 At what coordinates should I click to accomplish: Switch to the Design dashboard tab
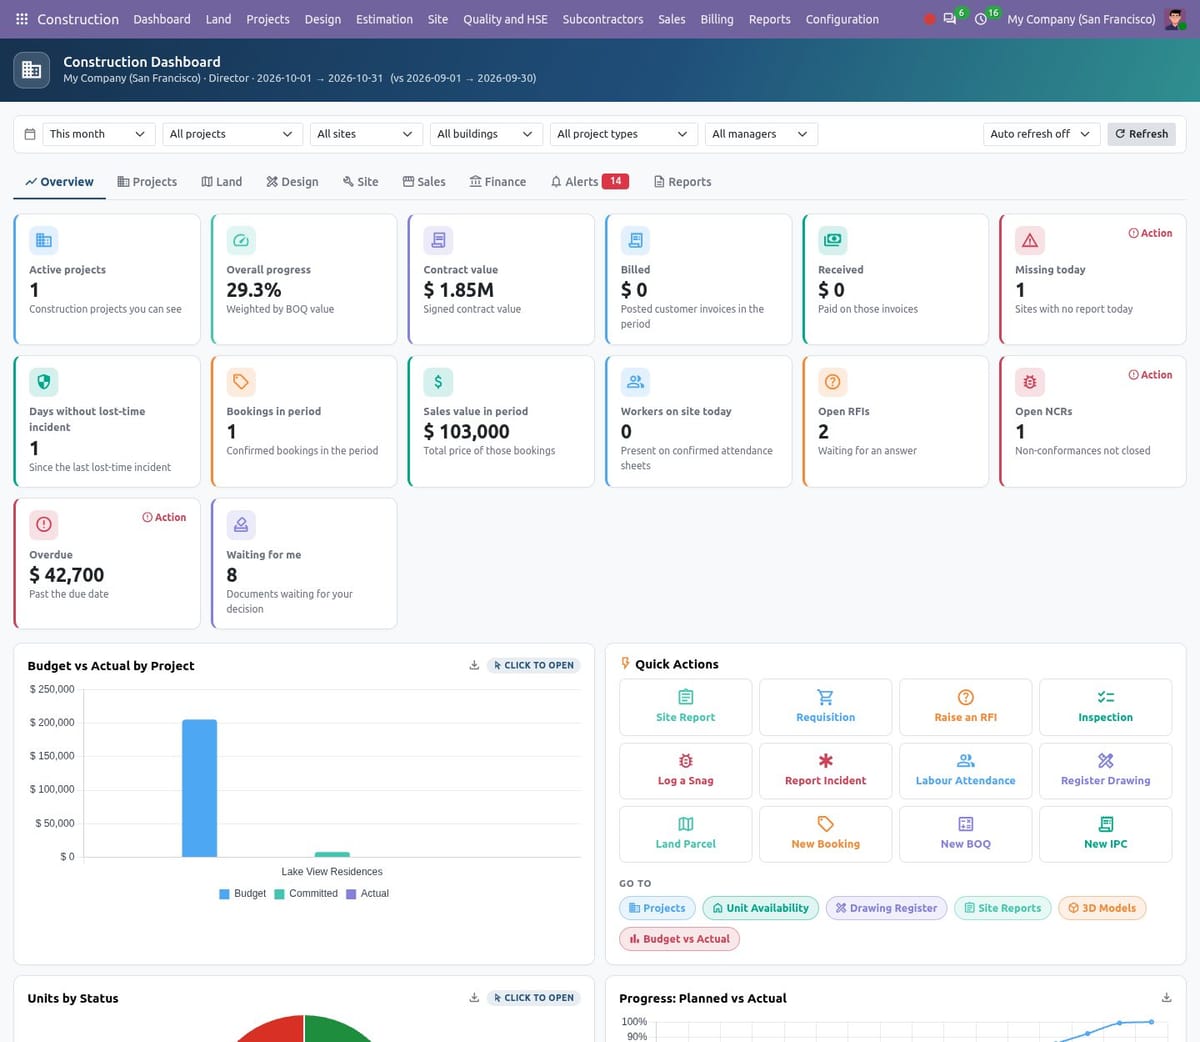coord(292,182)
